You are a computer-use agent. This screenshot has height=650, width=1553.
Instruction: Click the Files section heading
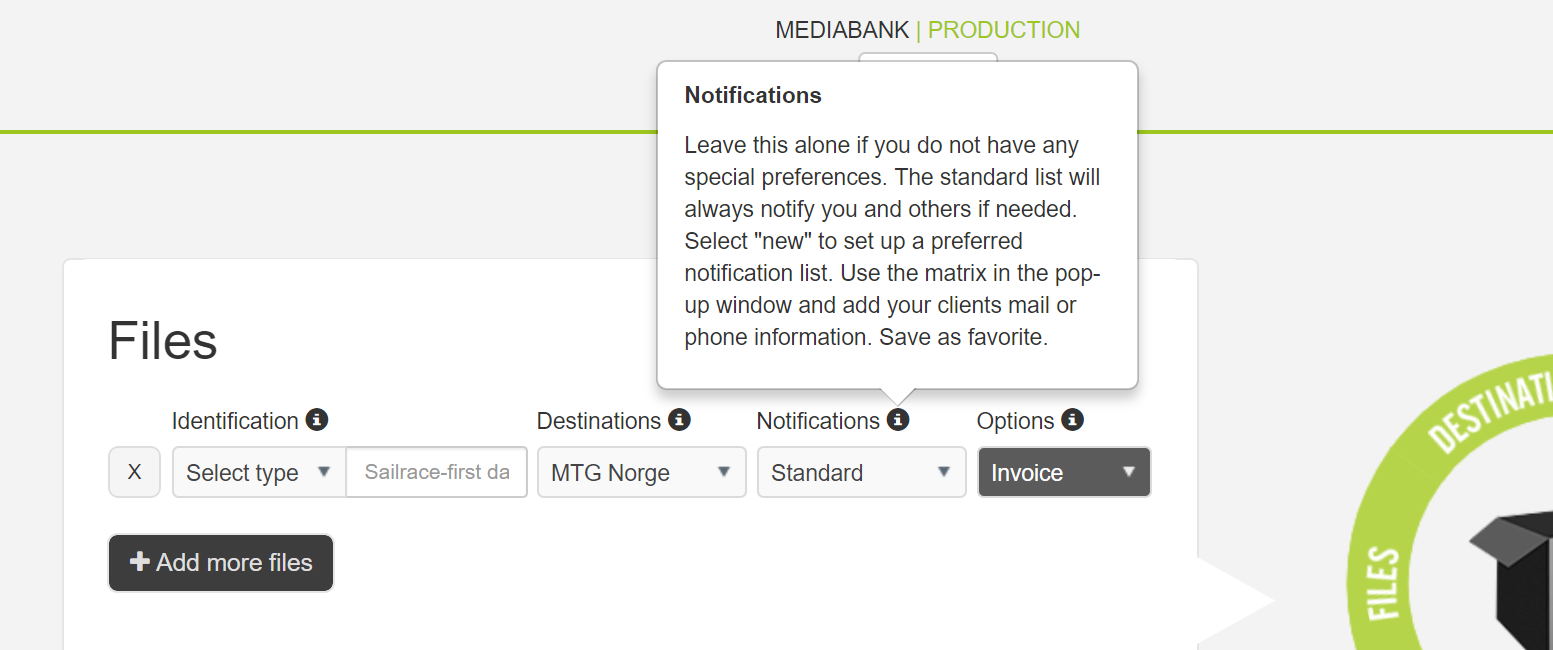pyautogui.click(x=163, y=341)
